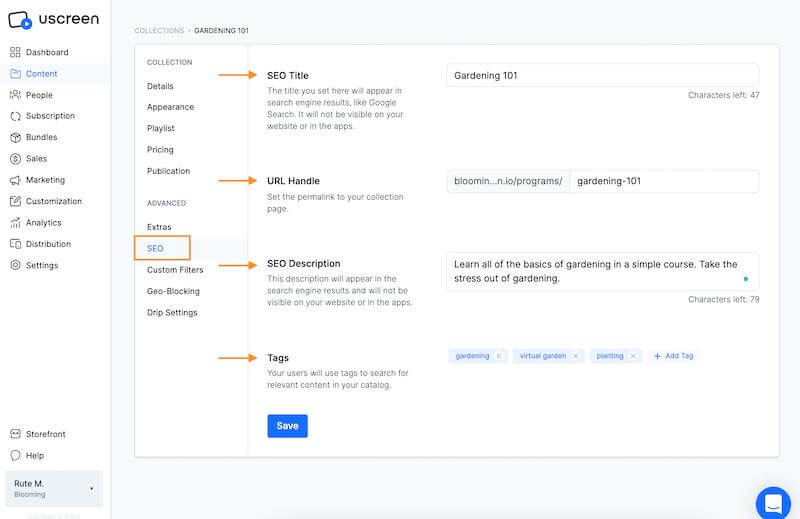Open Analytics chart icon

pyautogui.click(x=16, y=223)
